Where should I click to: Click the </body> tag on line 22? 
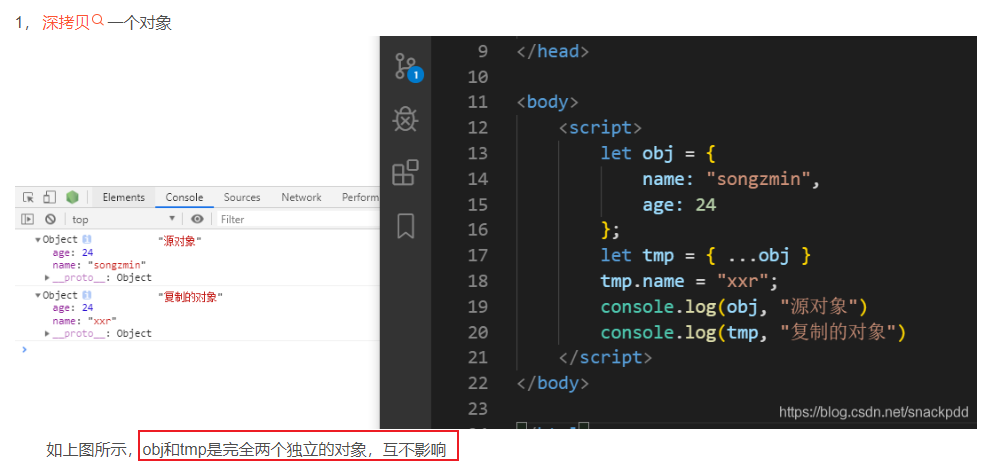[x=553, y=383]
